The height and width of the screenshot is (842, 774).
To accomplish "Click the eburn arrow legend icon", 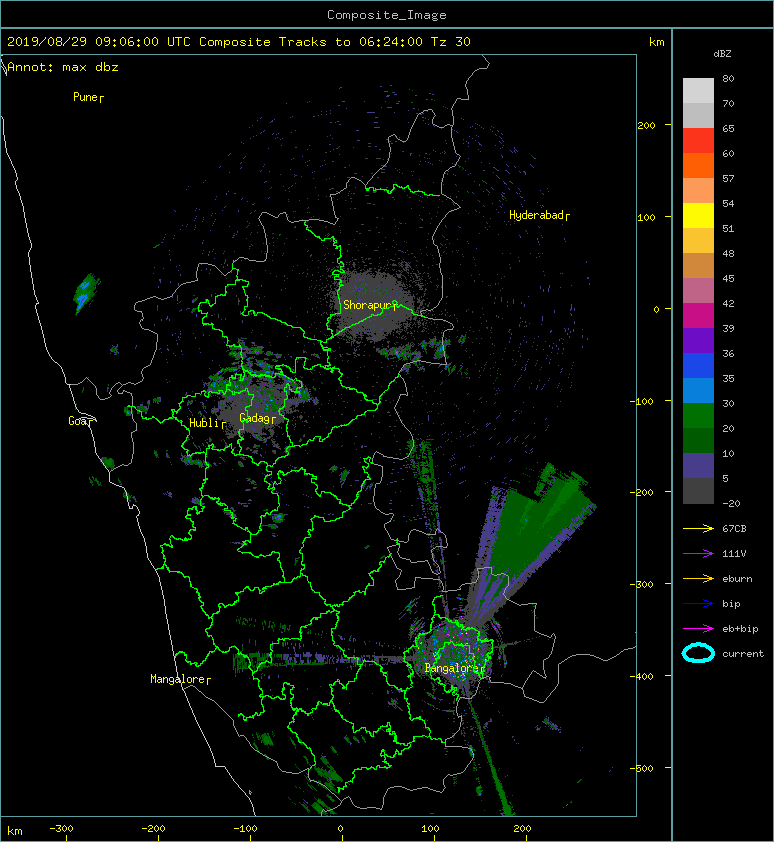I will (698, 578).
